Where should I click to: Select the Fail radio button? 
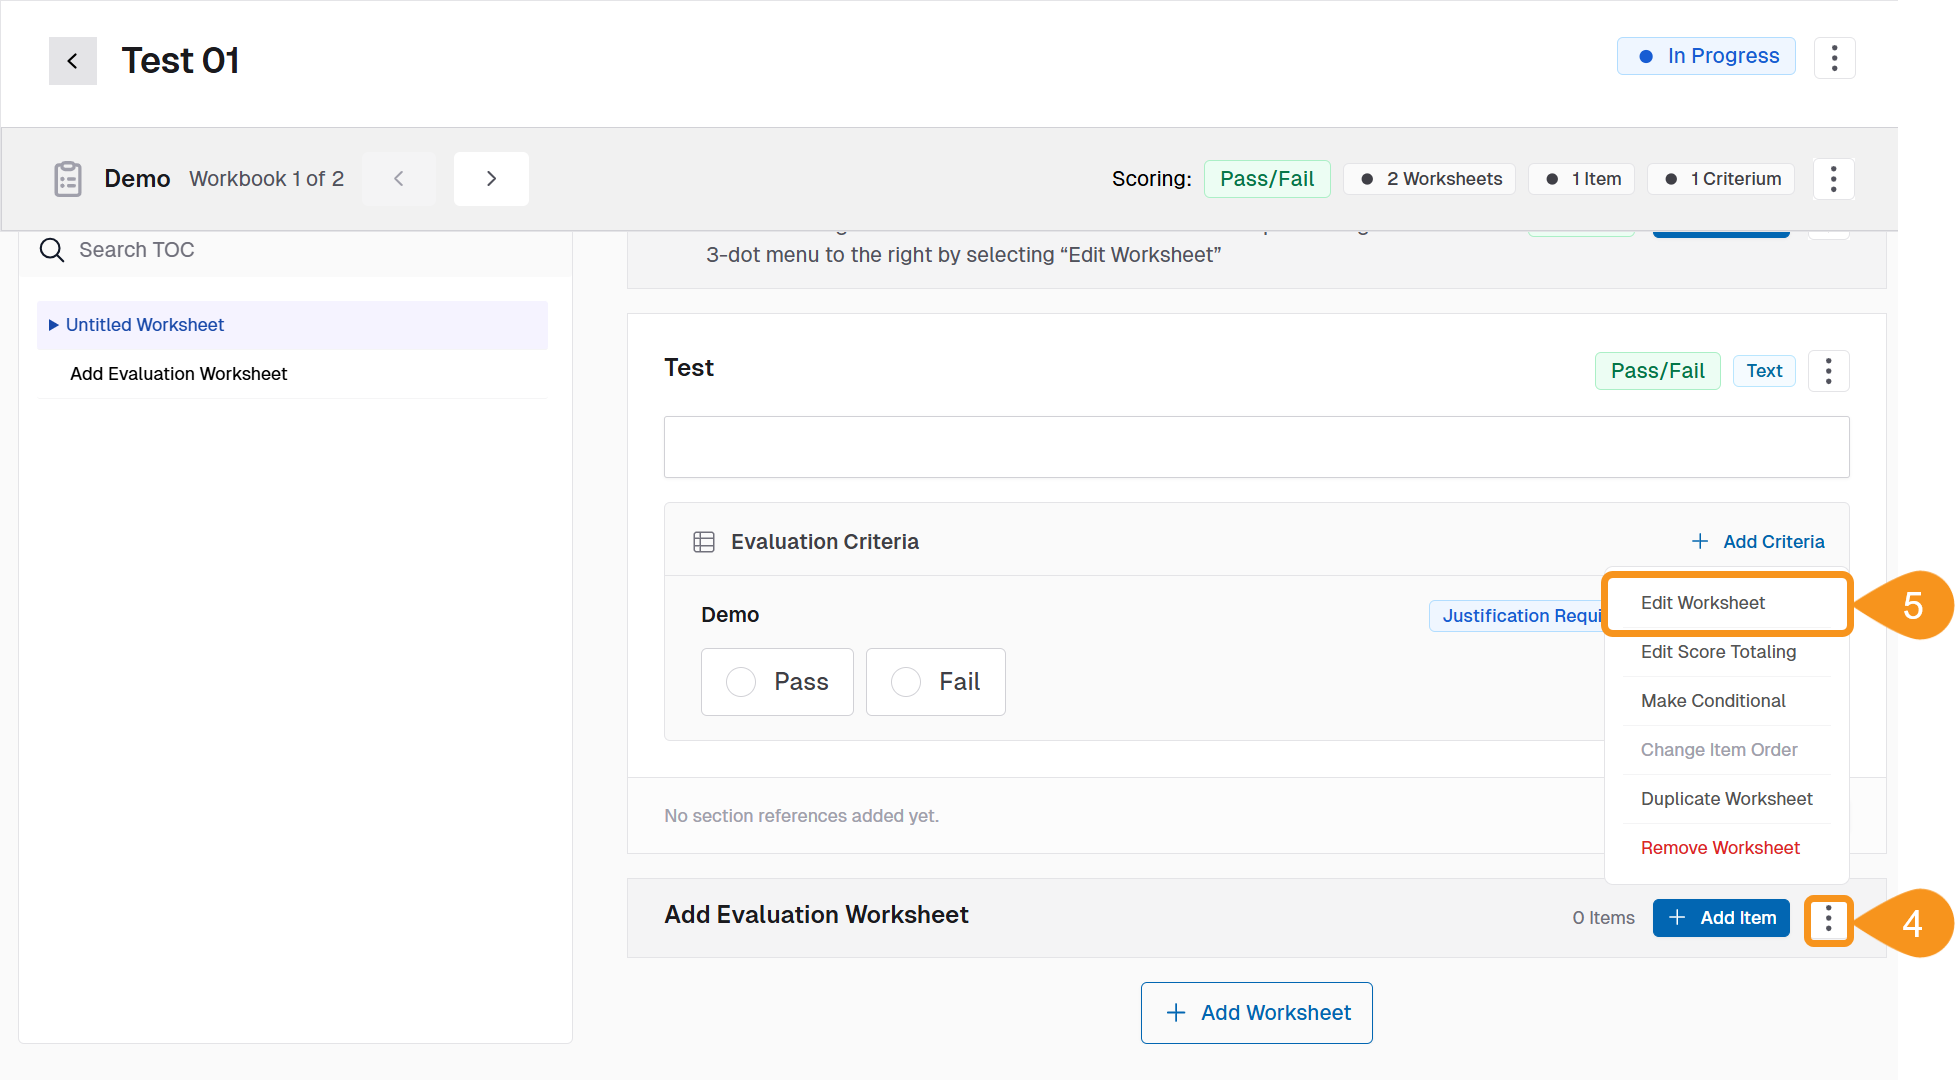coord(906,681)
